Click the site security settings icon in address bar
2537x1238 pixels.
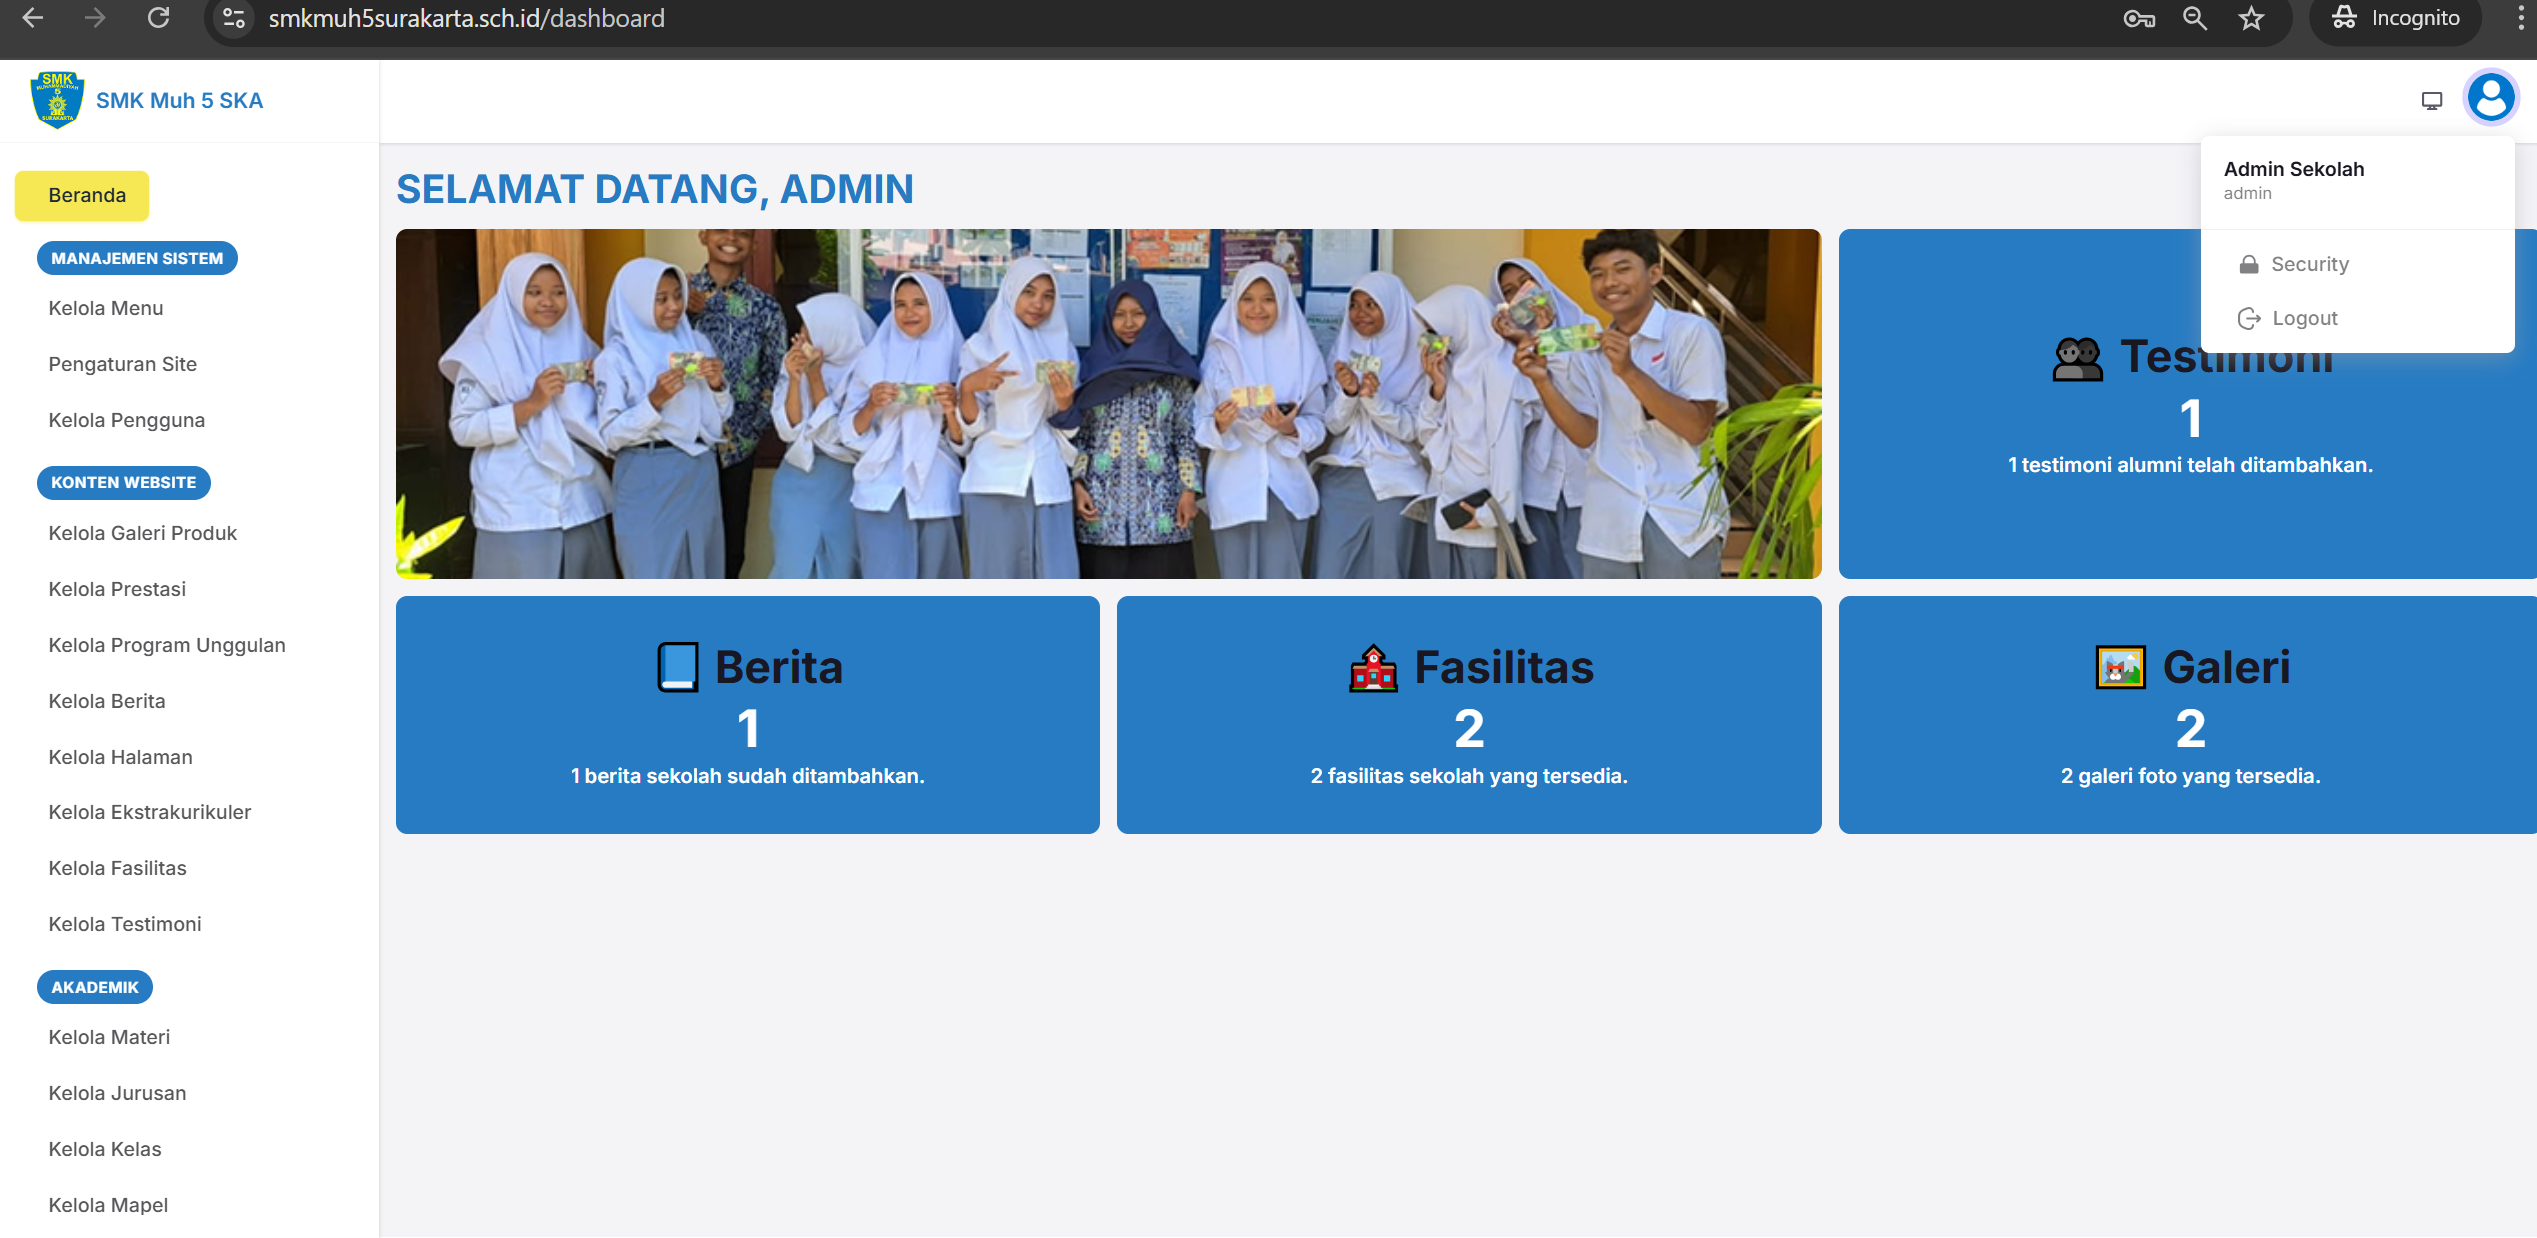pyautogui.click(x=233, y=18)
